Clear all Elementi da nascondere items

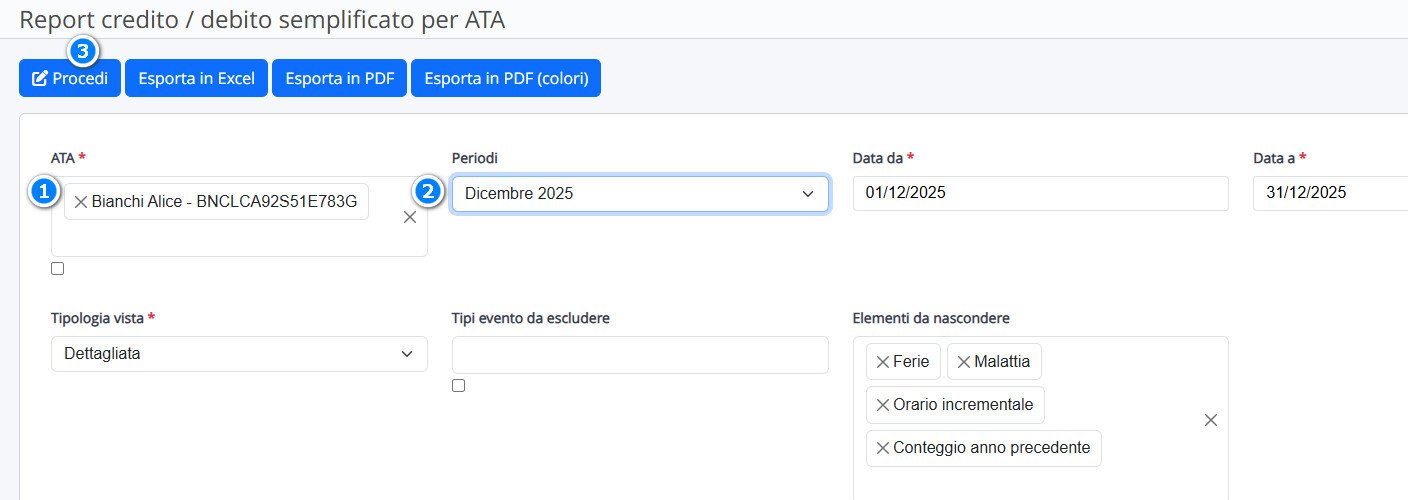click(x=1210, y=420)
